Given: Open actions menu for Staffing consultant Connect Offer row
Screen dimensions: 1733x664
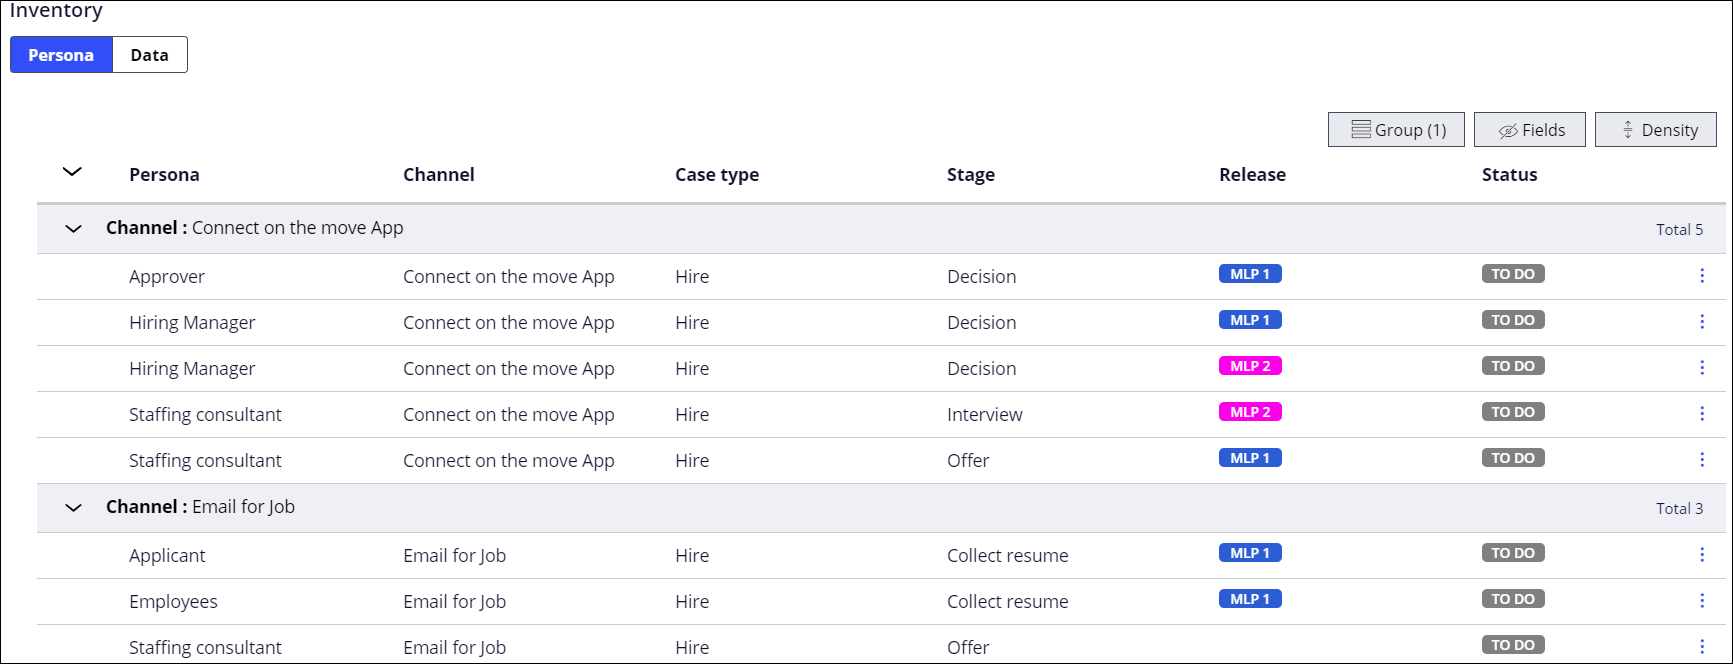Looking at the screenshot, I should coord(1702,459).
